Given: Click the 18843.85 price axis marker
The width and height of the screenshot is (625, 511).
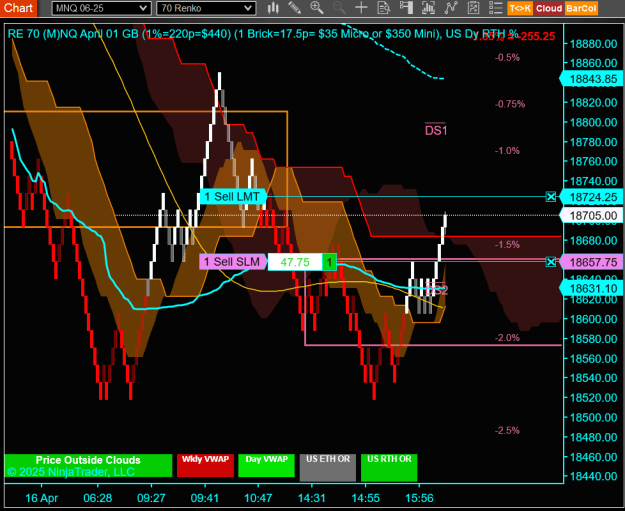Looking at the screenshot, I should coord(592,79).
